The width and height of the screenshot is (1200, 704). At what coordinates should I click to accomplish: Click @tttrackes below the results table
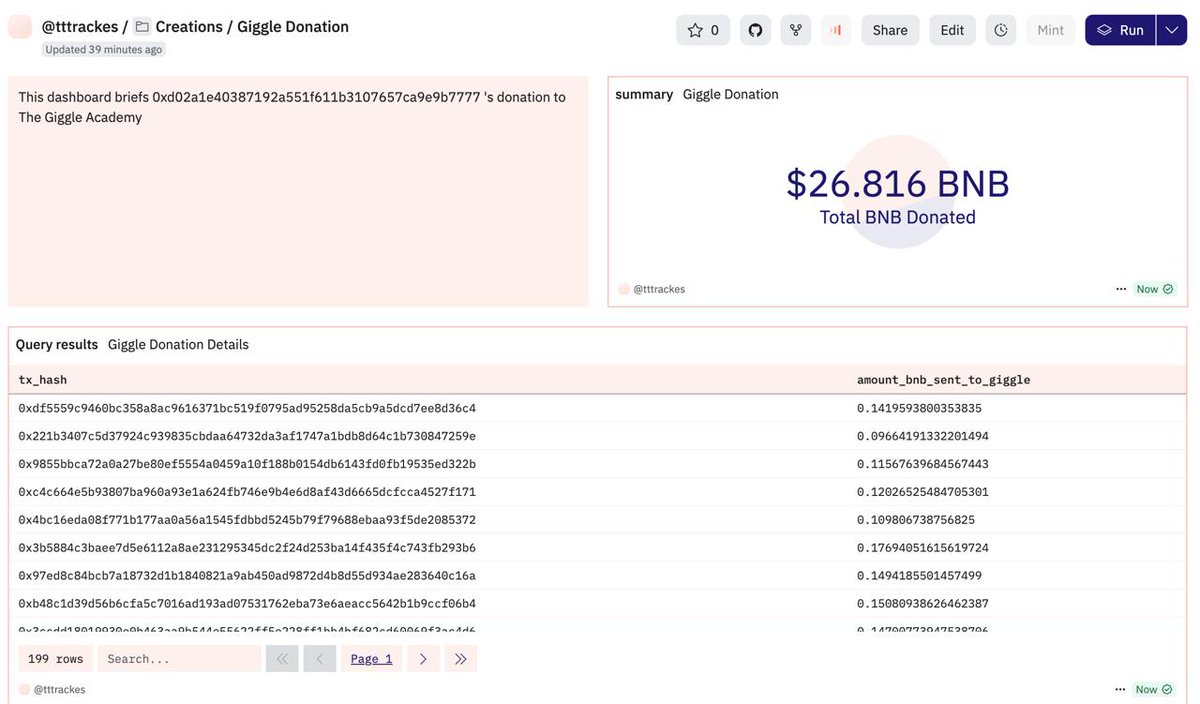point(59,689)
